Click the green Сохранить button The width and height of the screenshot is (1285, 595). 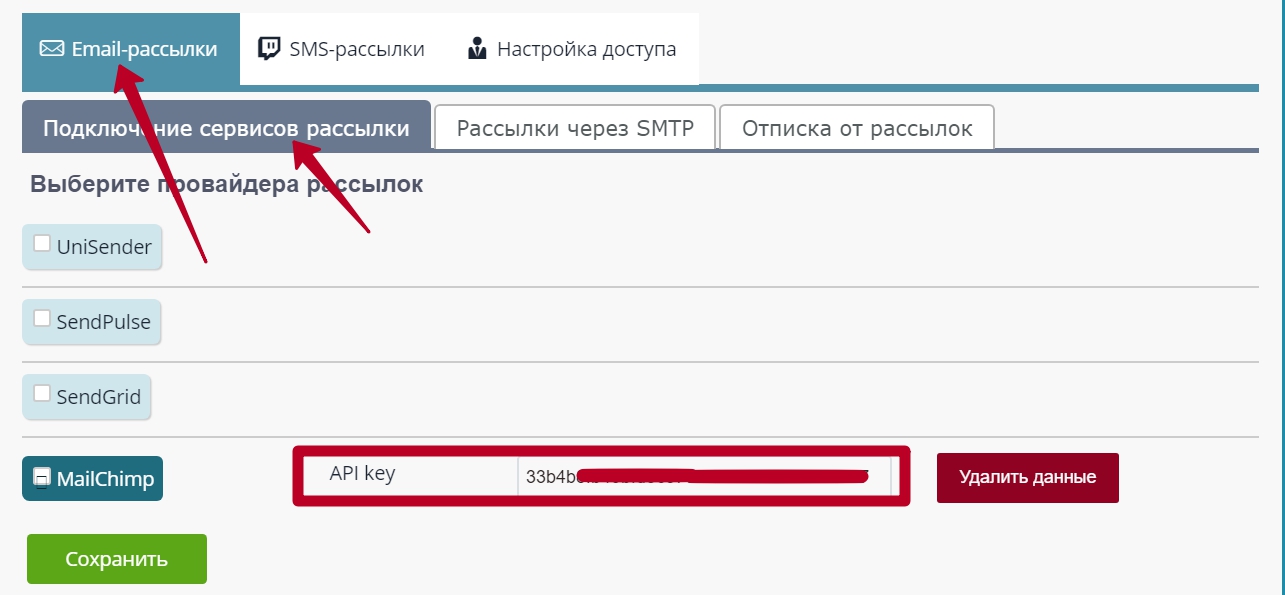(x=116, y=559)
